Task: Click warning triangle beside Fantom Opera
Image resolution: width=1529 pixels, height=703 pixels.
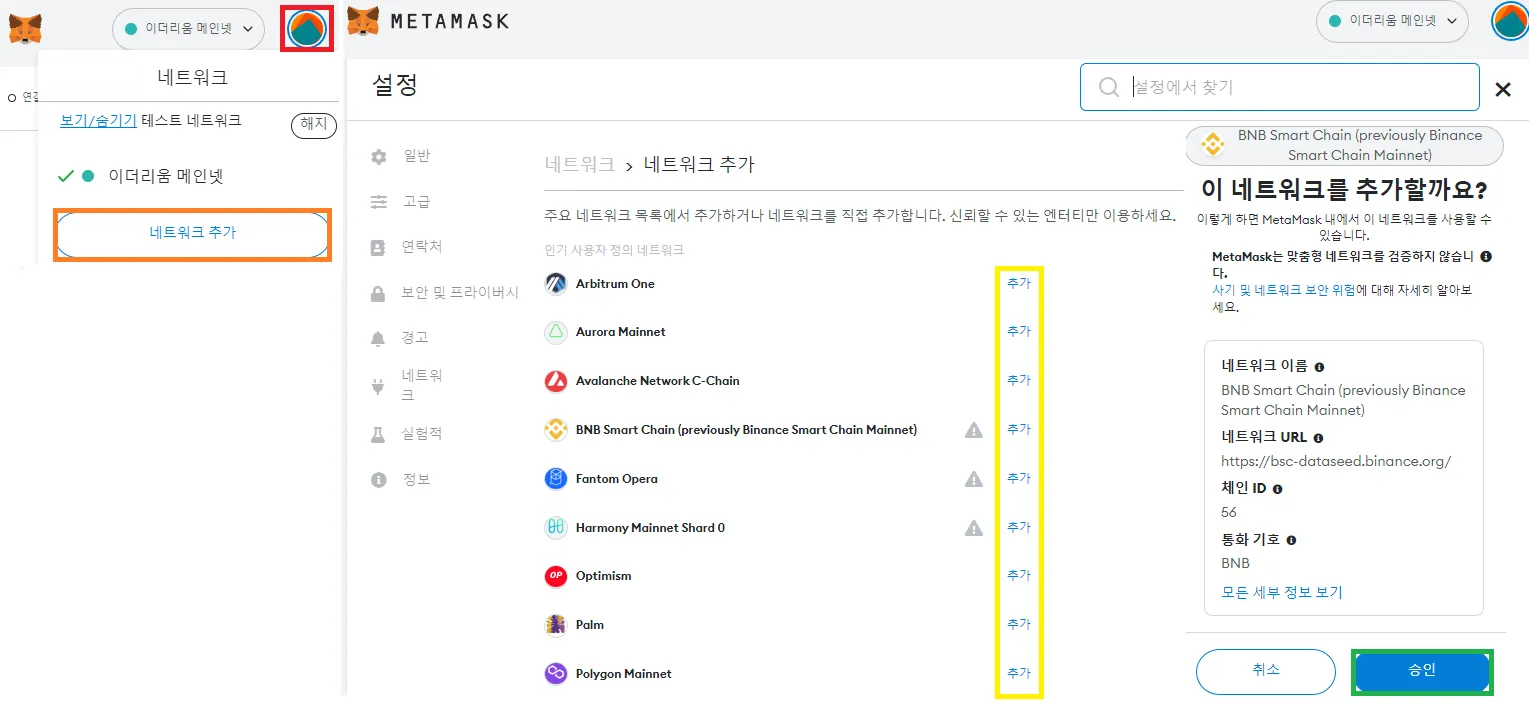Action: pos(974,479)
